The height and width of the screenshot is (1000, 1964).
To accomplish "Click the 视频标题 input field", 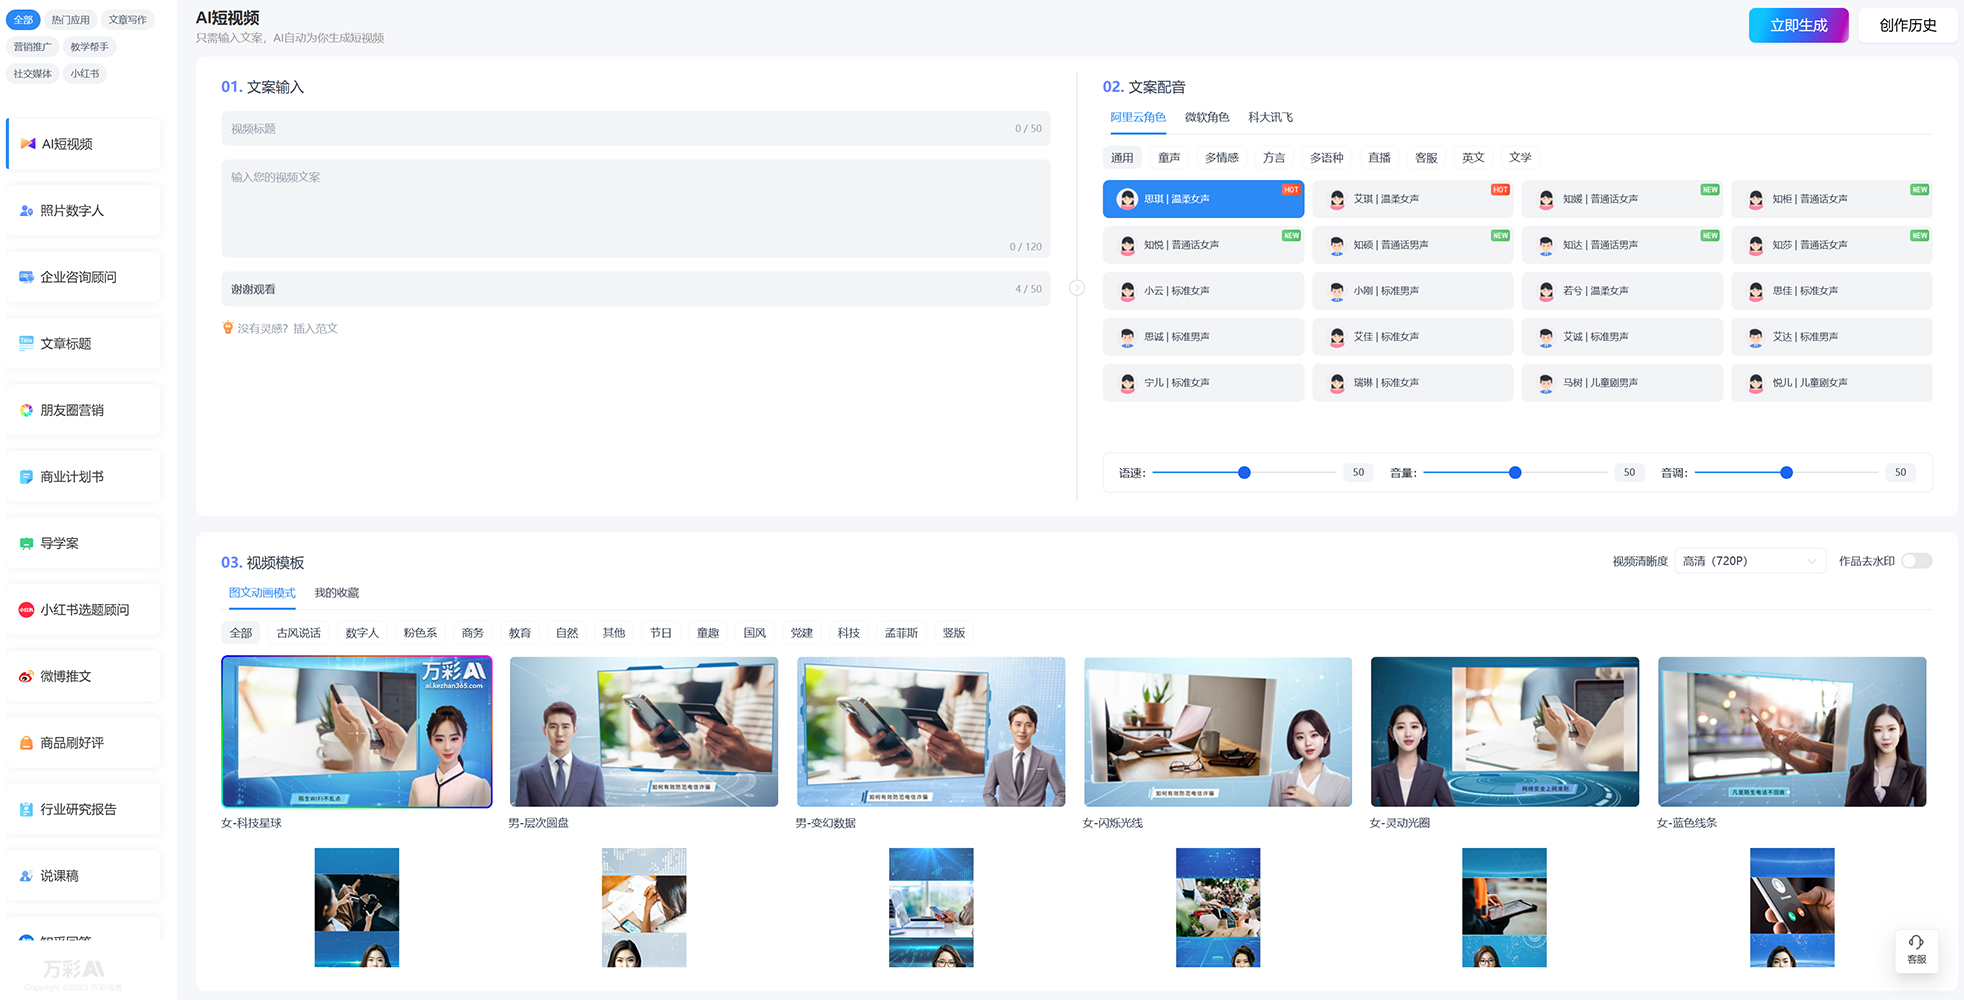I will [620, 129].
